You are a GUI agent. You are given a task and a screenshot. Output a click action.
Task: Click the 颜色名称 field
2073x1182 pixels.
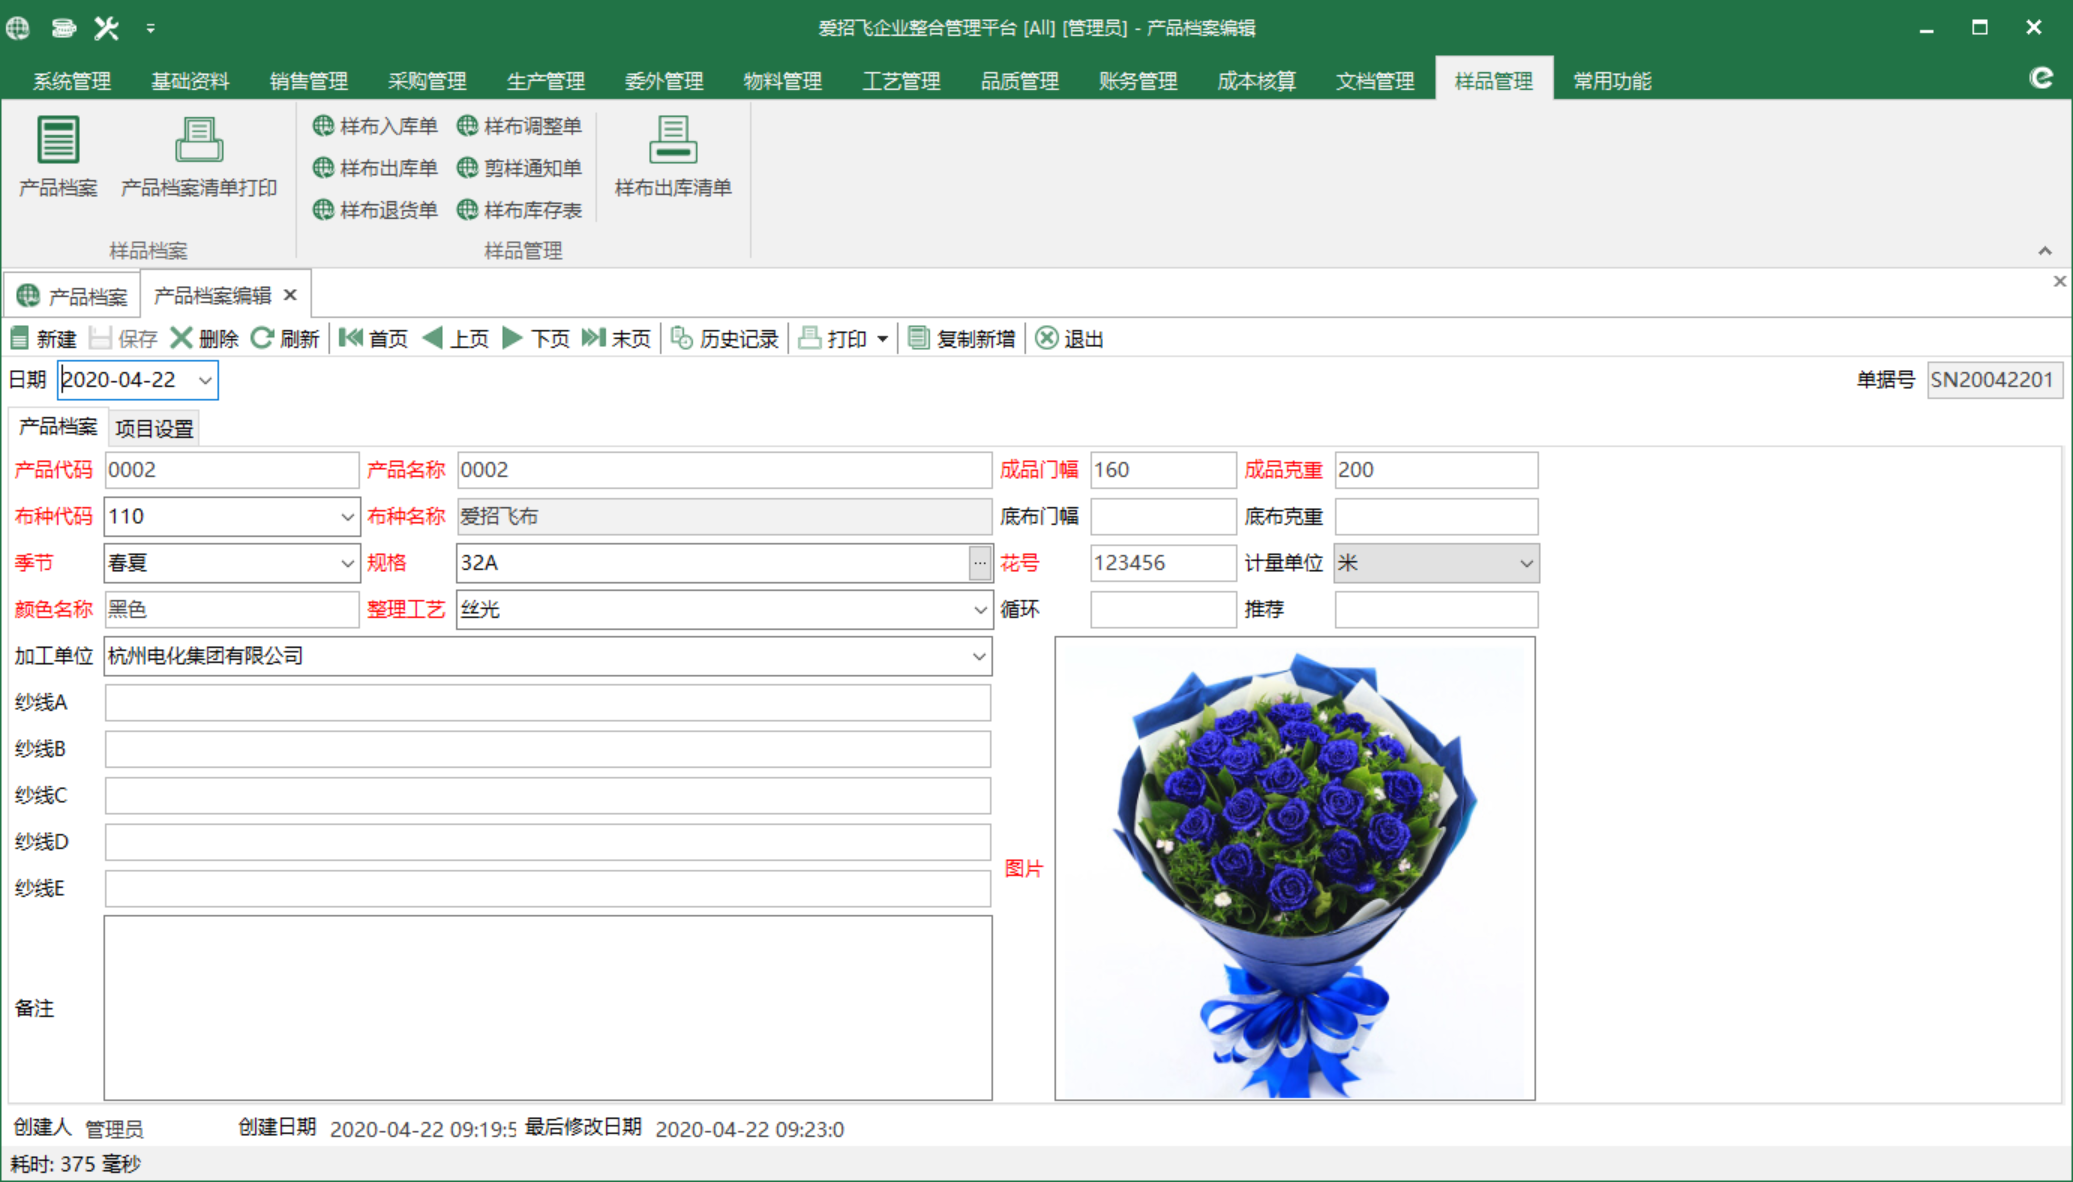pos(231,610)
